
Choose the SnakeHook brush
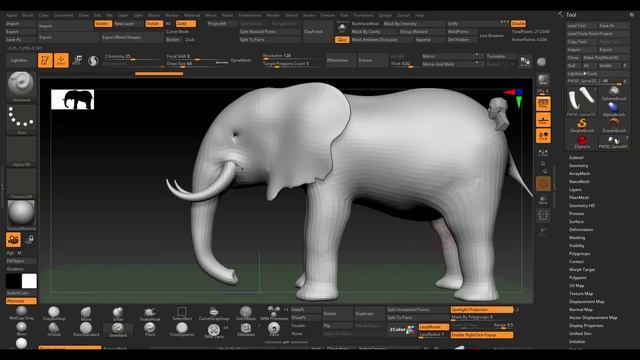pos(150,313)
